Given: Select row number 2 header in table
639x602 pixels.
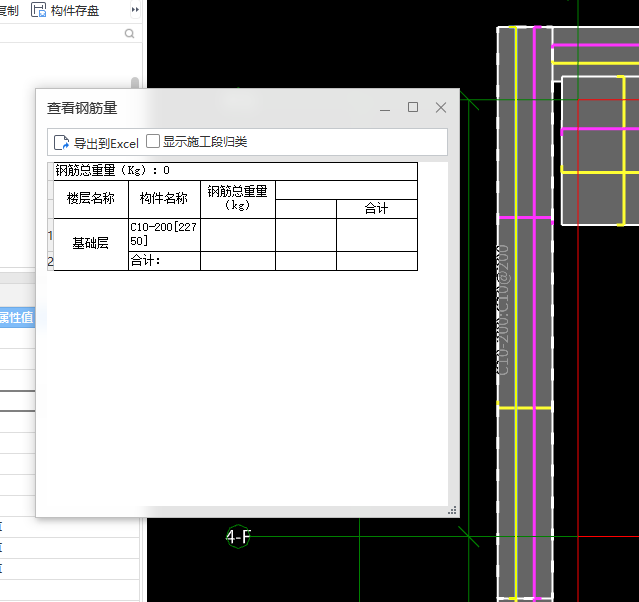Looking at the screenshot, I should [x=51, y=261].
